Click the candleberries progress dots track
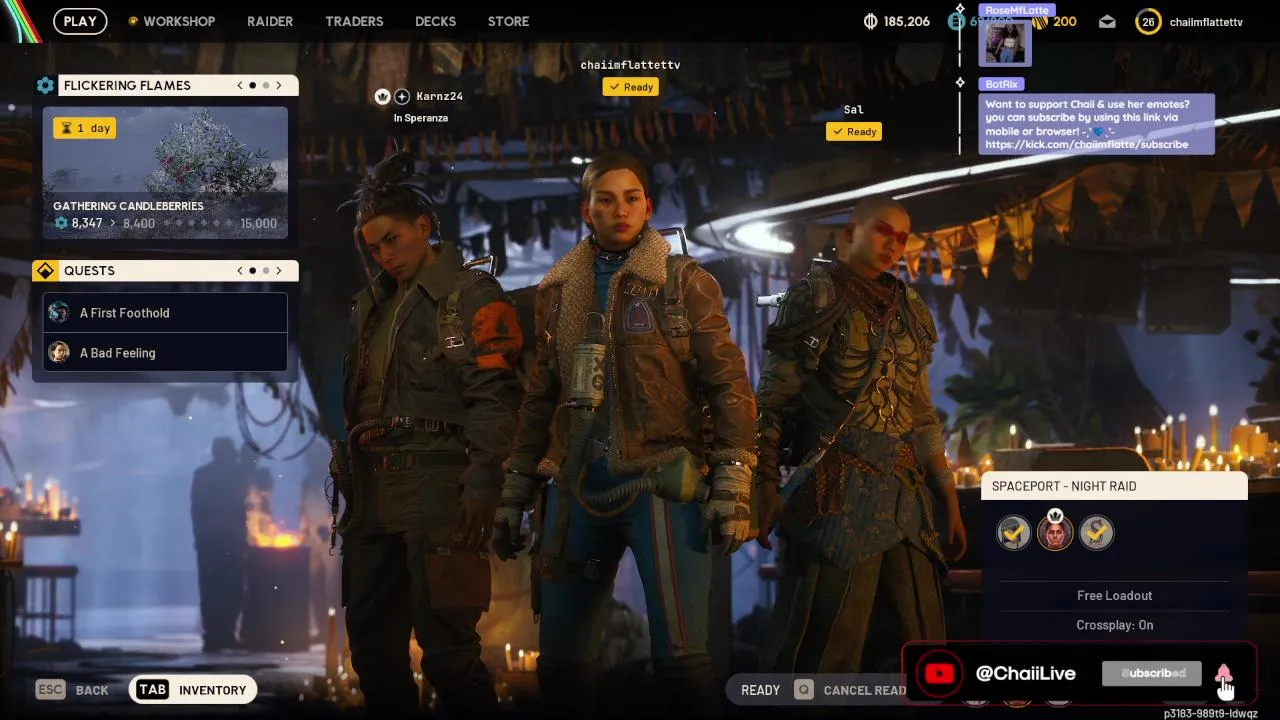The height and width of the screenshot is (720, 1280). (x=197, y=223)
